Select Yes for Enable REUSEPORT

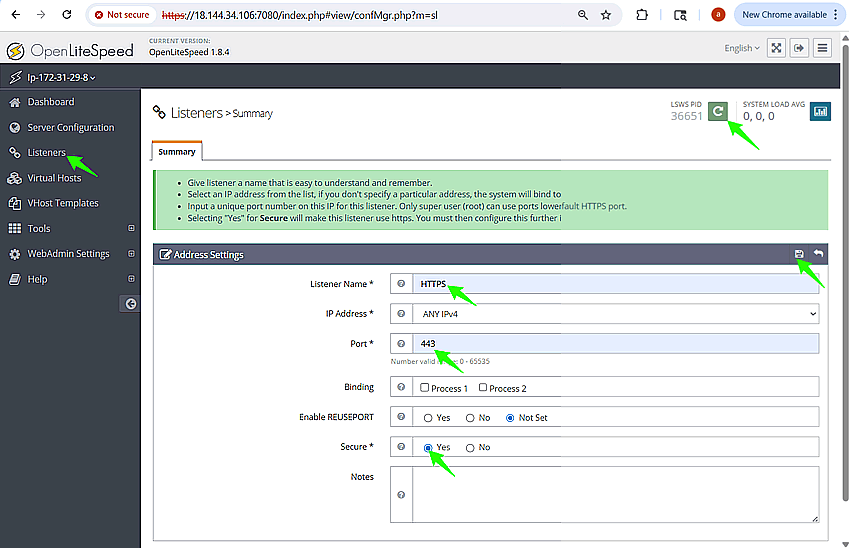point(428,418)
